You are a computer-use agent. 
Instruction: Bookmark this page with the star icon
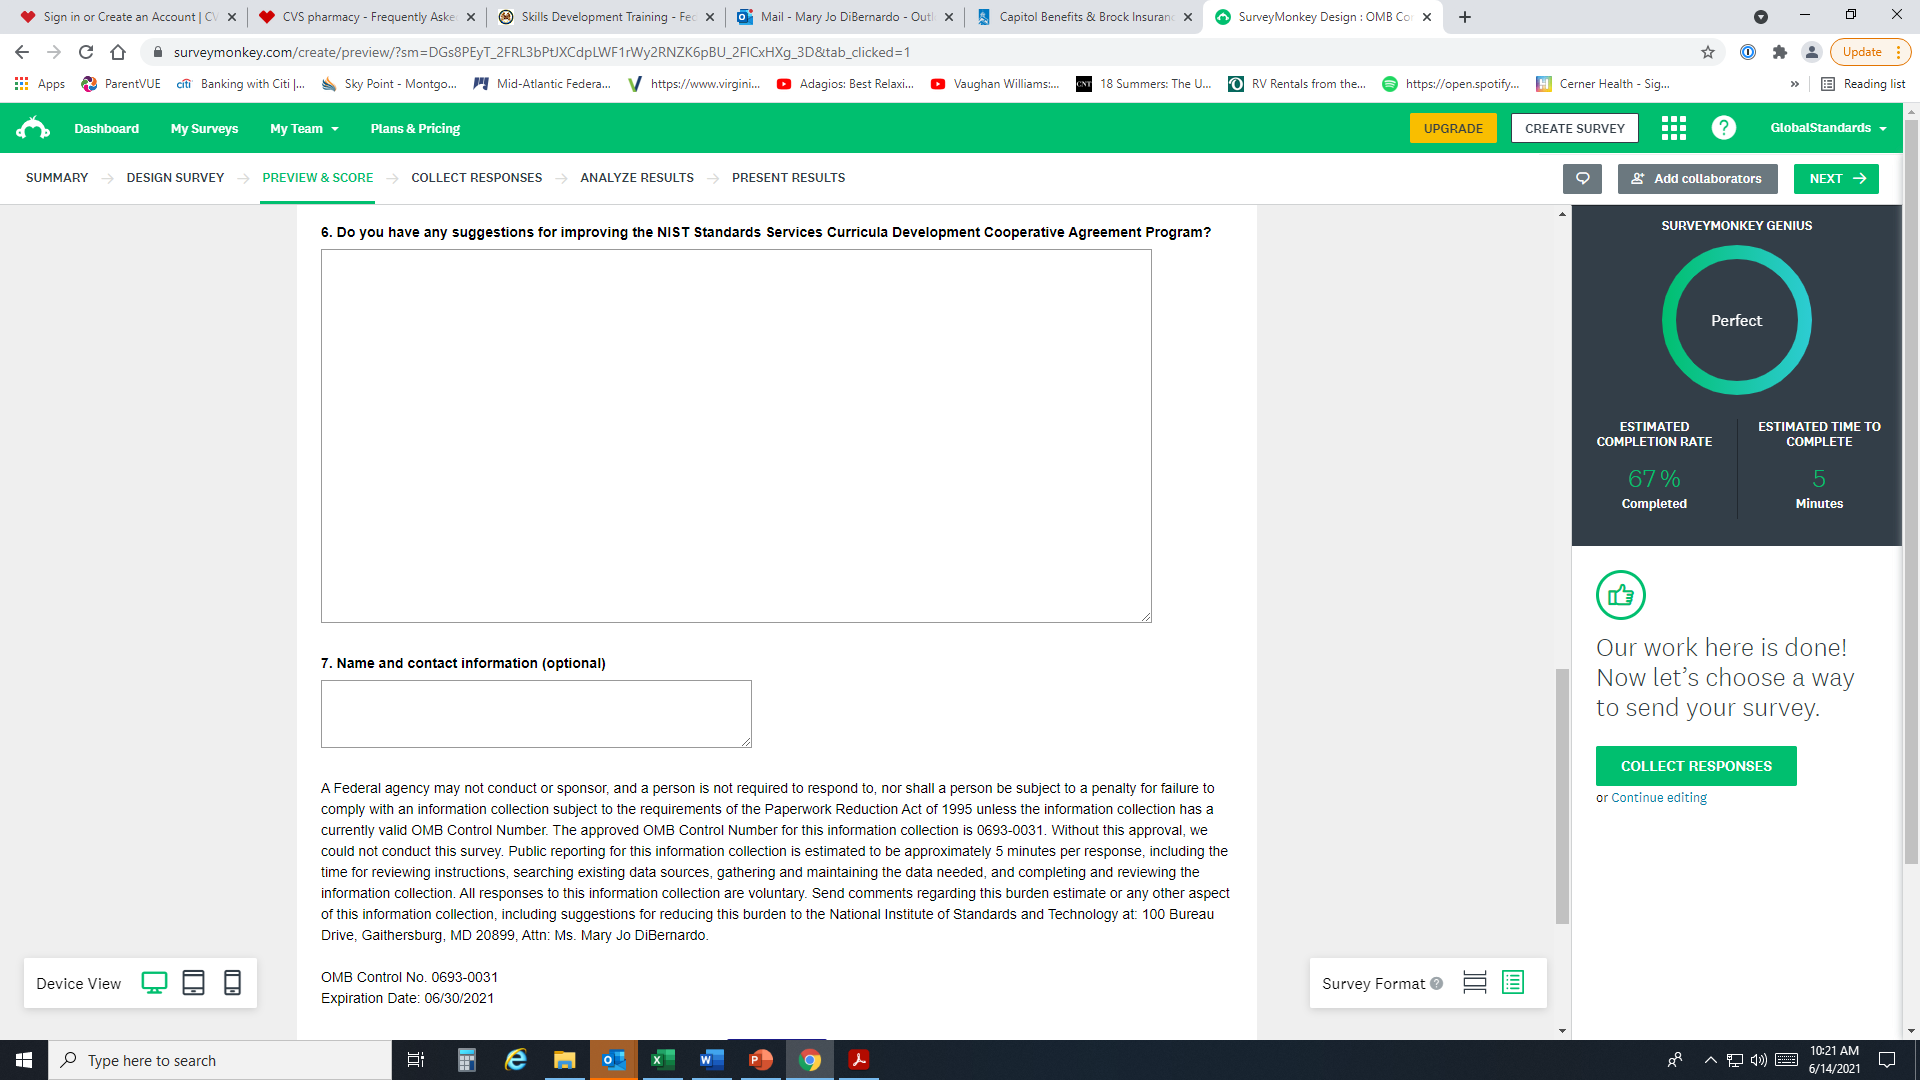coord(1708,52)
